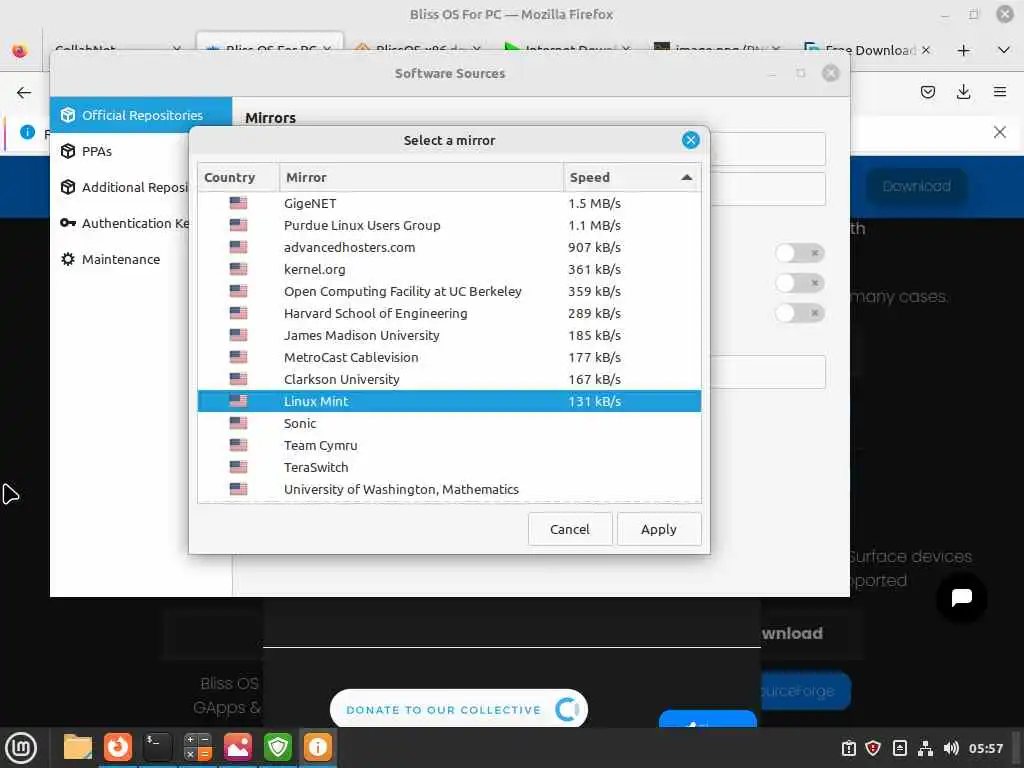The height and width of the screenshot is (768, 1024).
Task: Select University of Washington, Mathematics mirror
Action: 449,489
